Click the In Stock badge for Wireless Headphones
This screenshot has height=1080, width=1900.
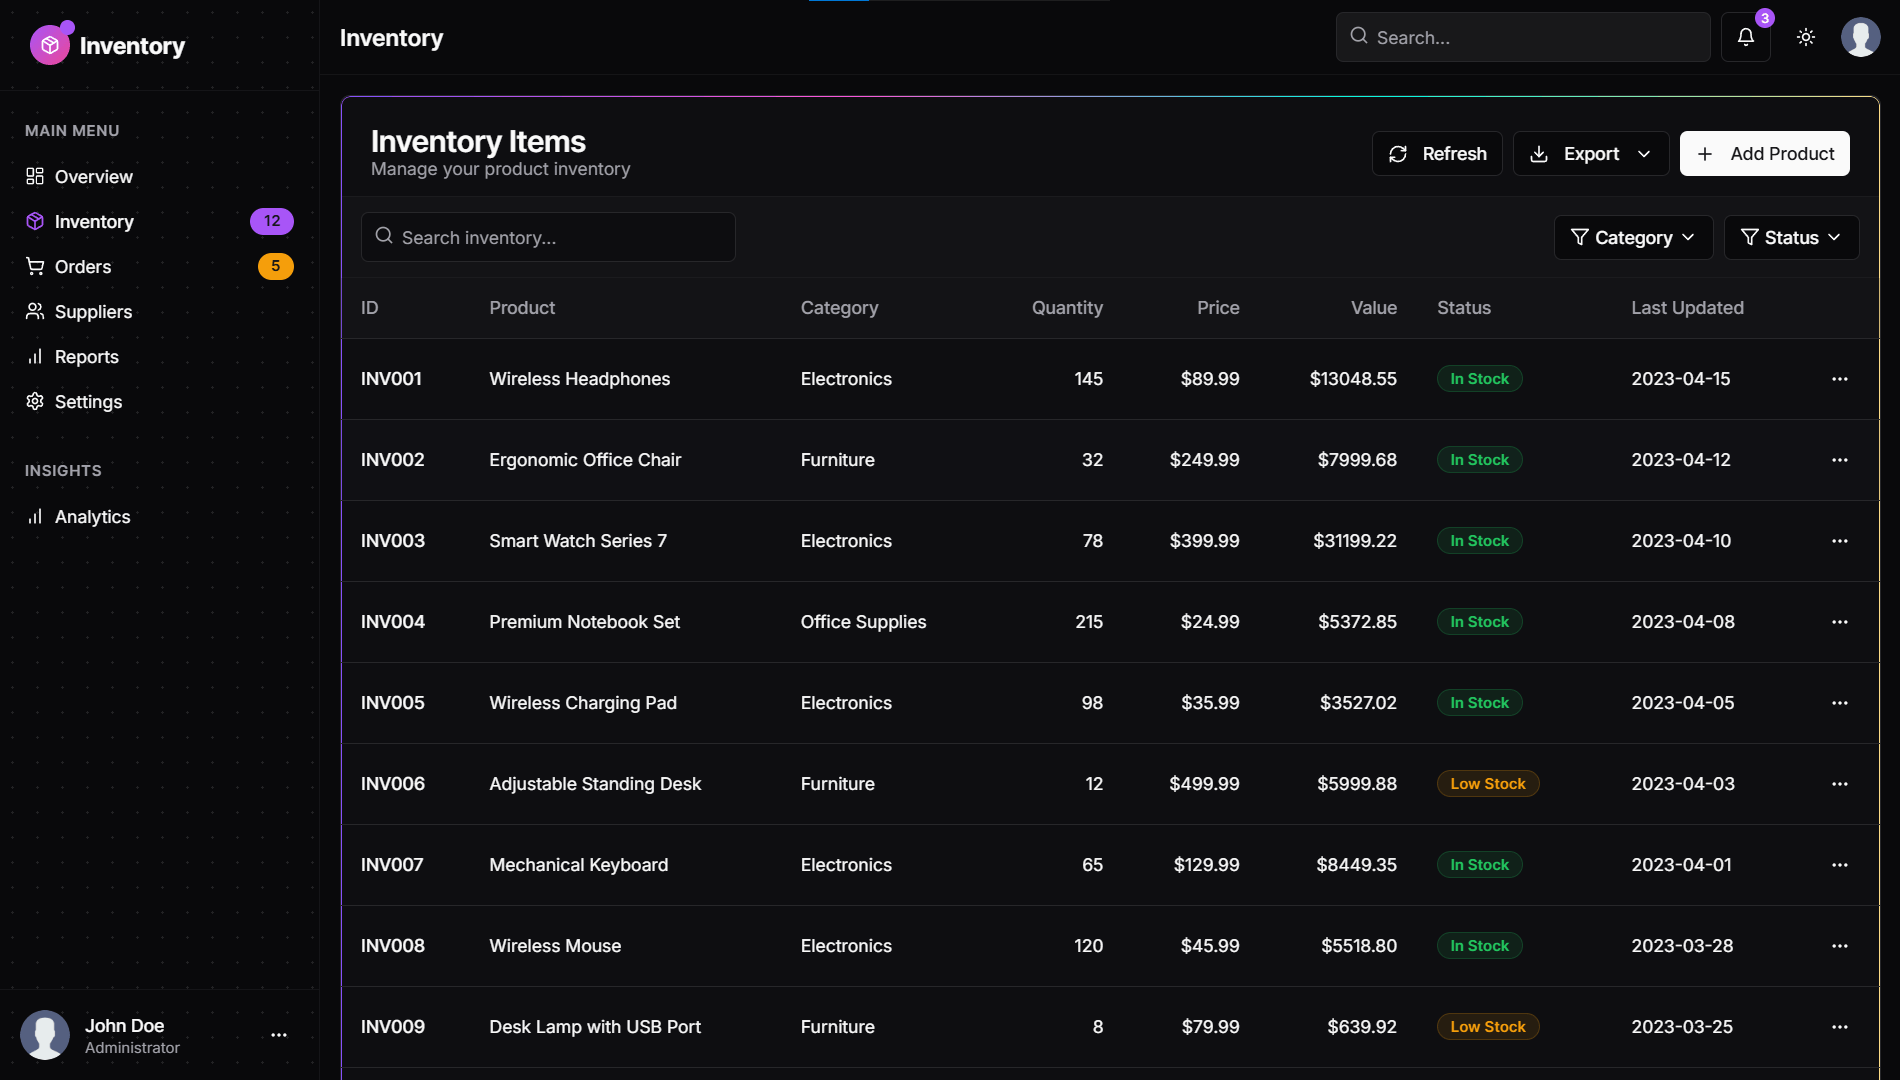coord(1479,379)
